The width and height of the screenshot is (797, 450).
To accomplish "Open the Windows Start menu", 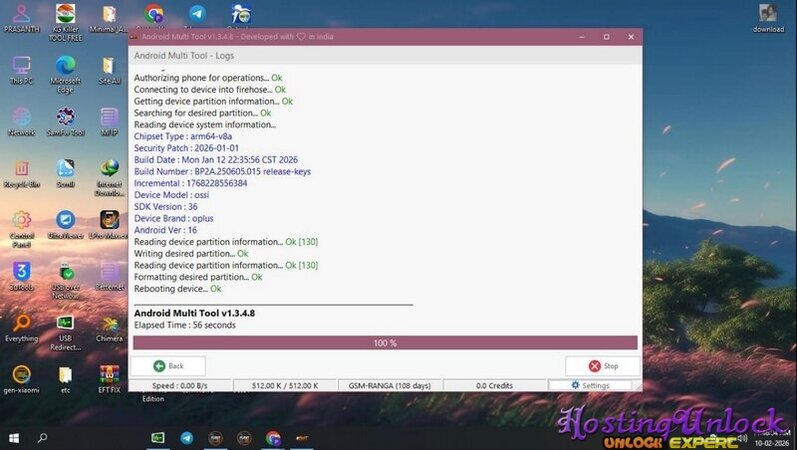I will coord(14,438).
